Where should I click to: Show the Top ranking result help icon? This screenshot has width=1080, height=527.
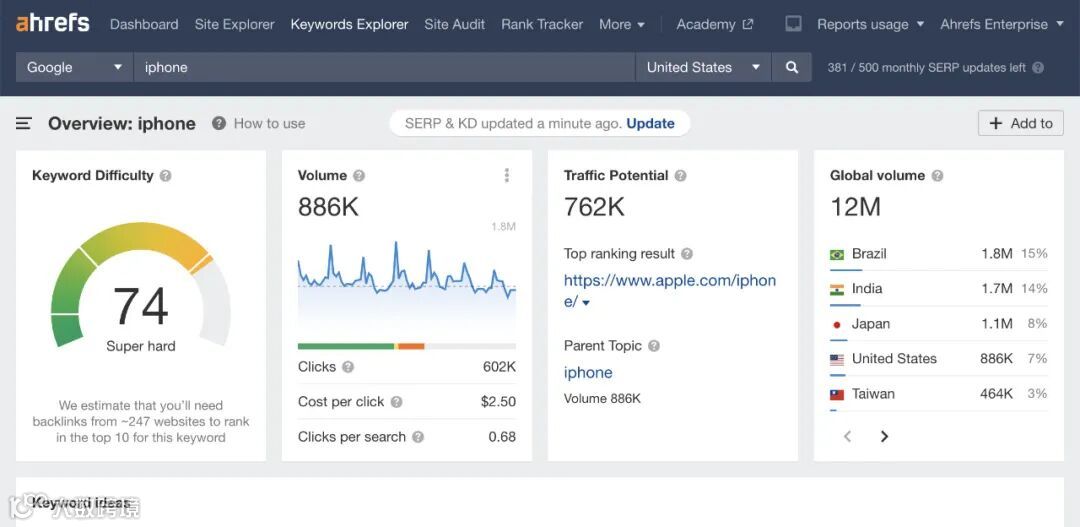click(x=687, y=254)
